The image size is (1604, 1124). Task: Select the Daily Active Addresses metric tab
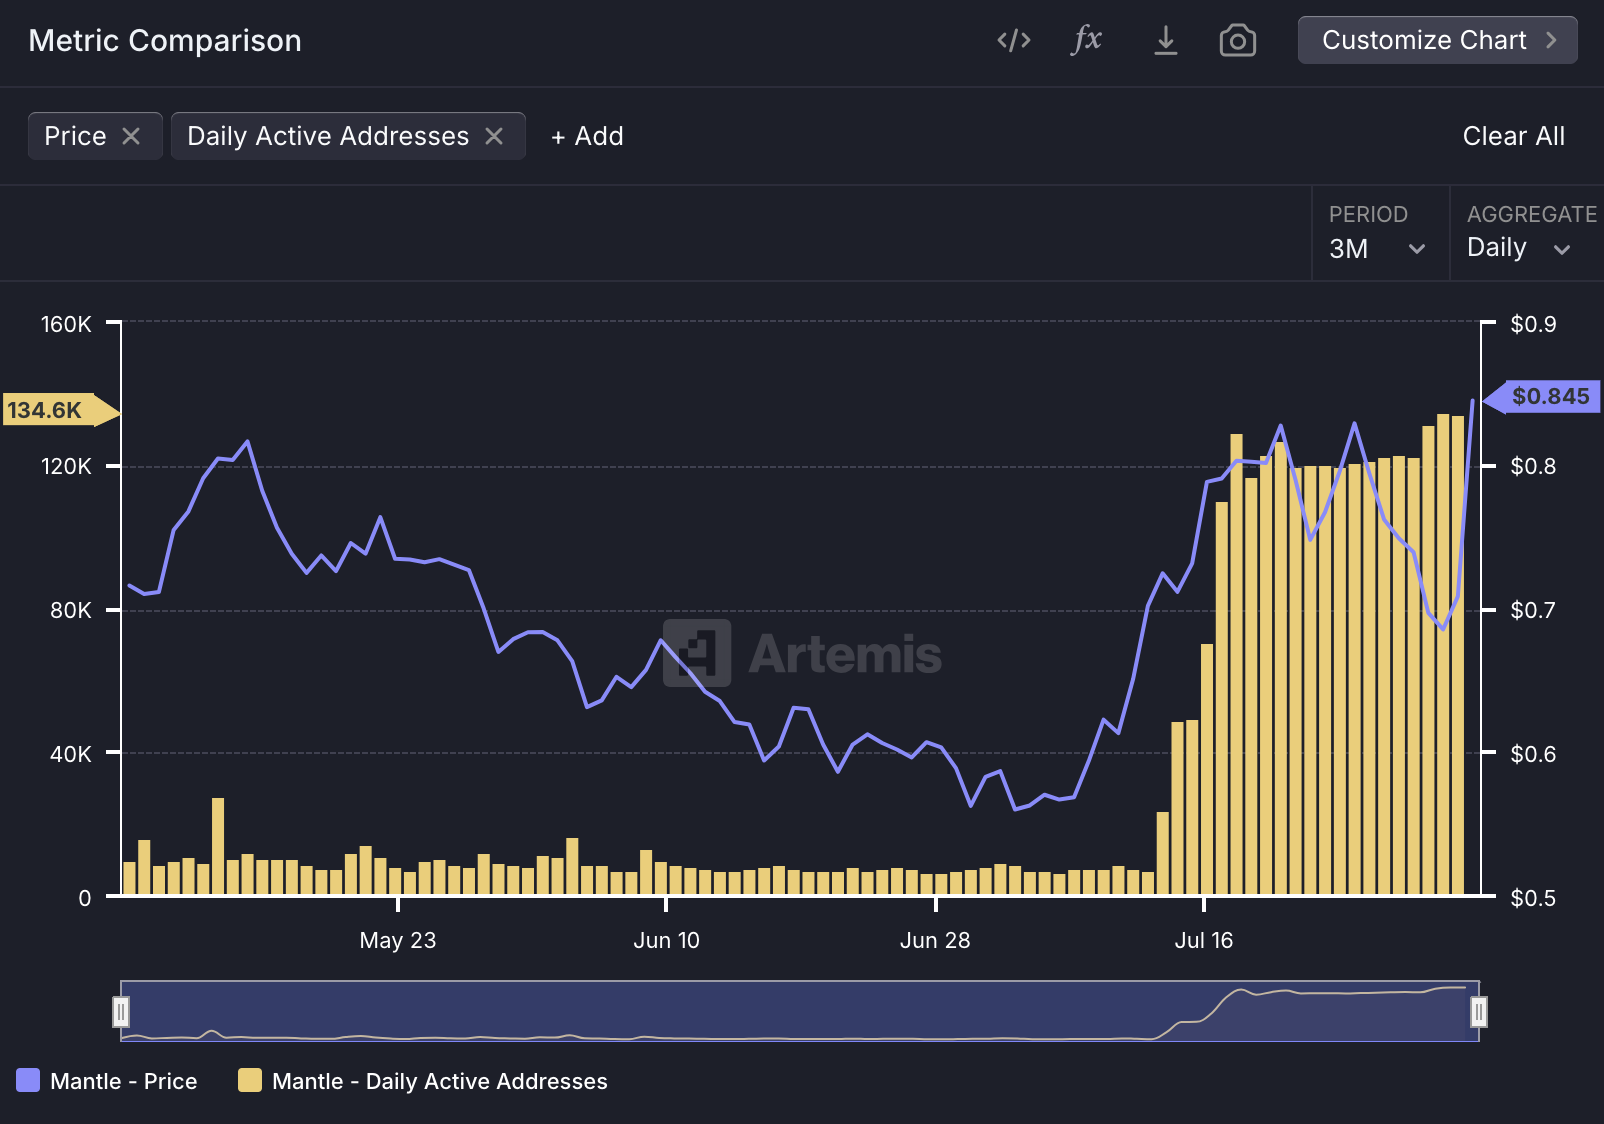(326, 136)
